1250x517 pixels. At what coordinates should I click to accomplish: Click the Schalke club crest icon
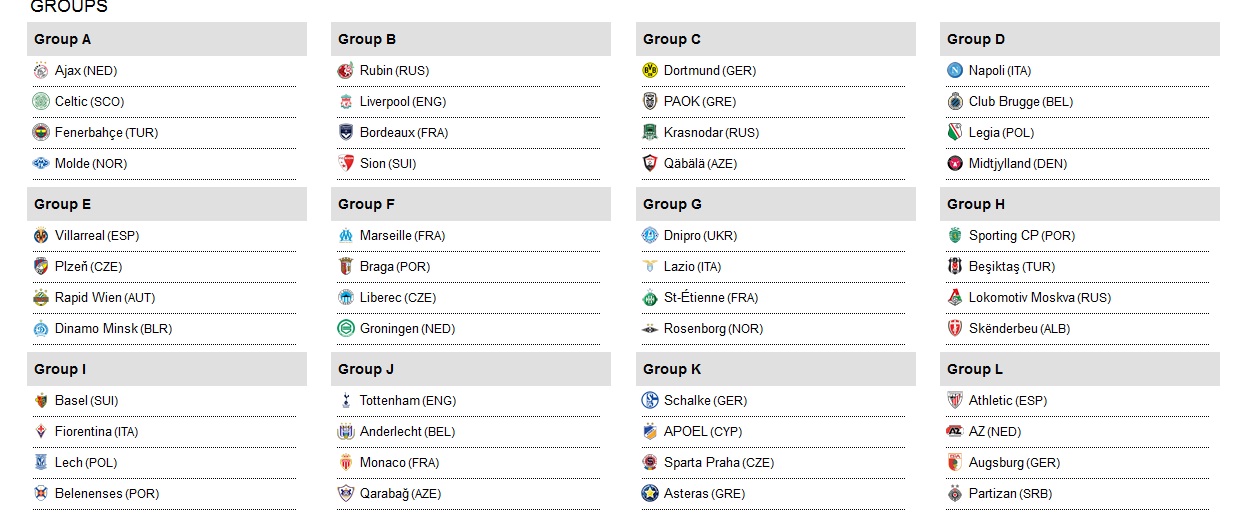pyautogui.click(x=649, y=401)
